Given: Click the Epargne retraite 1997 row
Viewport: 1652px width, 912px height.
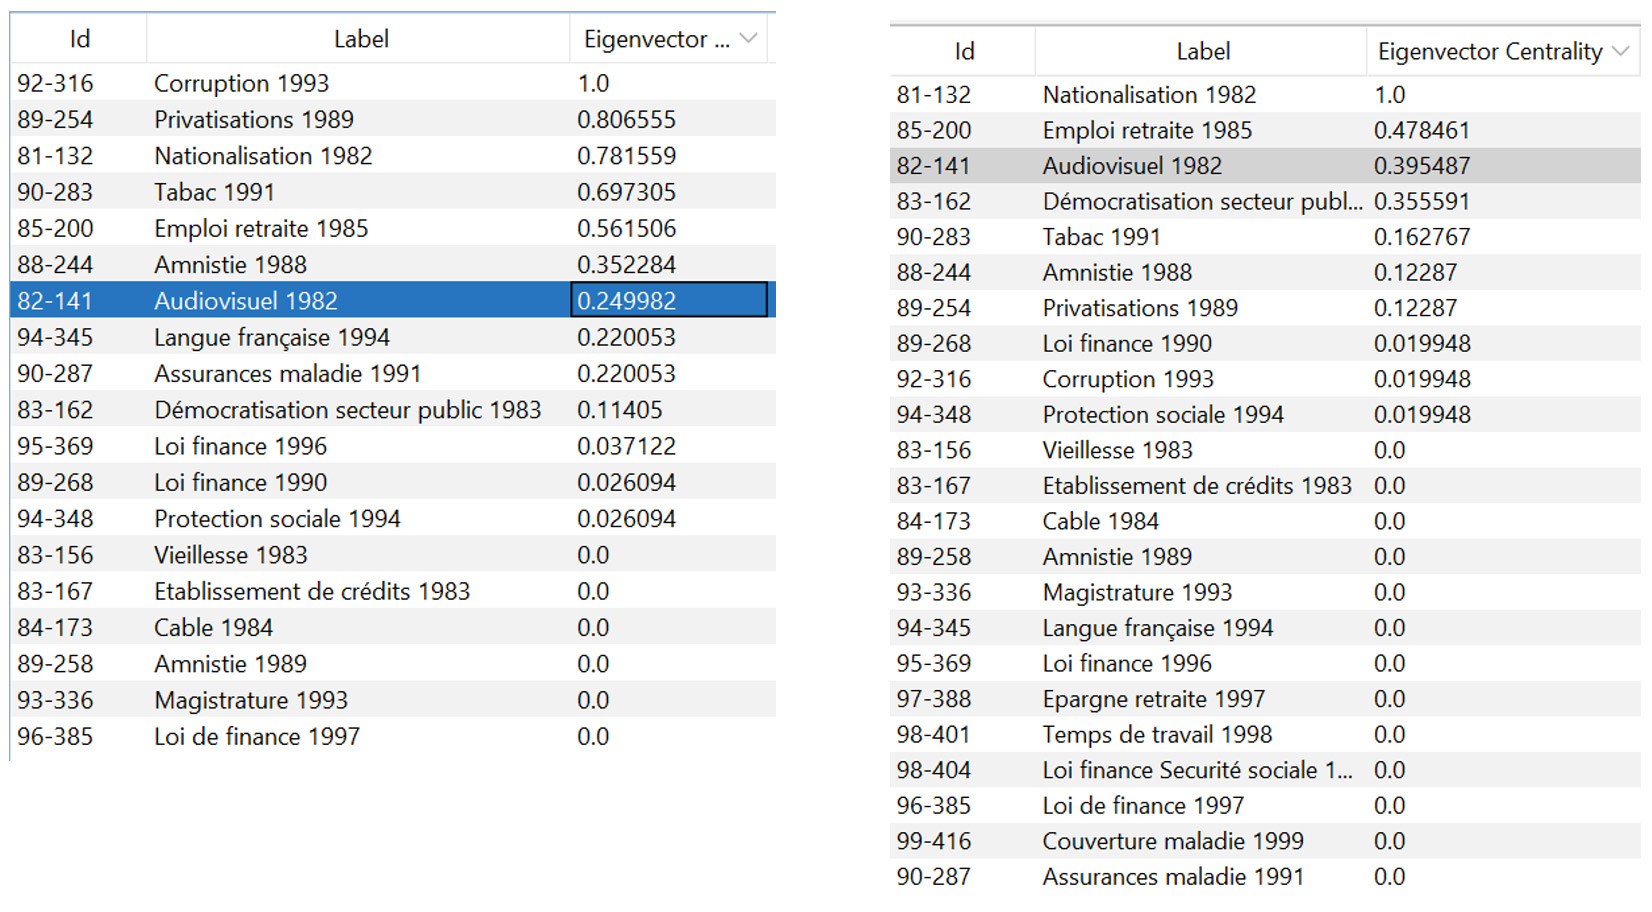Looking at the screenshot, I should click(1153, 699).
